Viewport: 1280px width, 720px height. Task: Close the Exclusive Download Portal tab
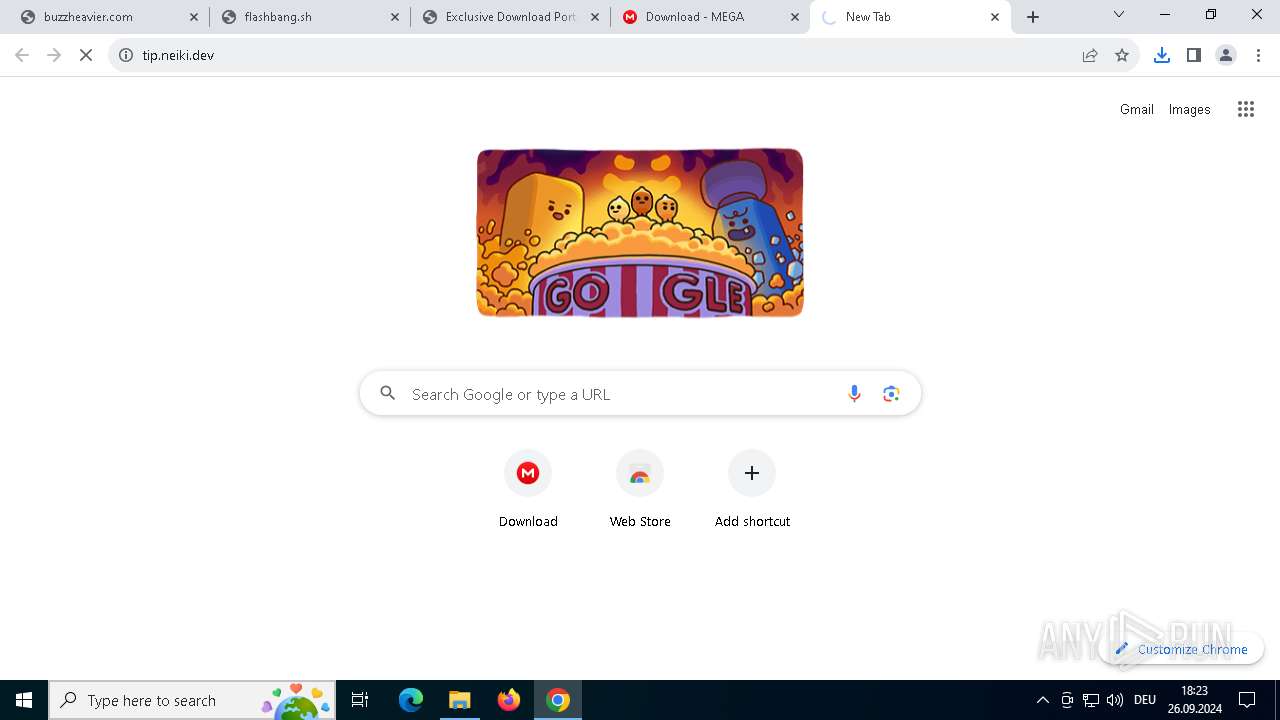pyautogui.click(x=595, y=17)
